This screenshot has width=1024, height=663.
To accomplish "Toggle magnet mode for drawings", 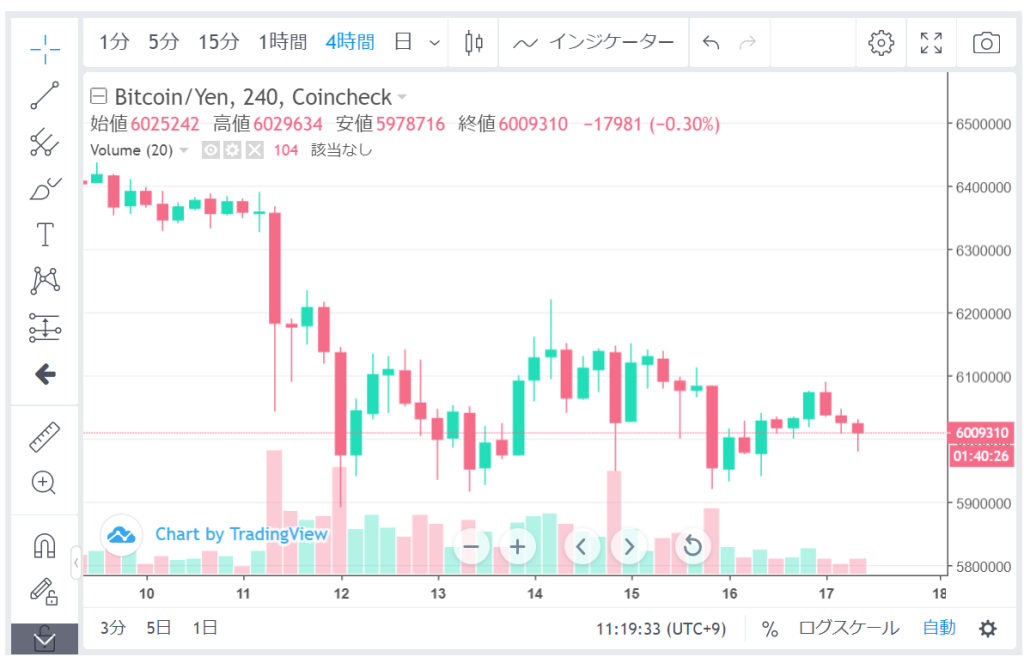I will pyautogui.click(x=45, y=545).
